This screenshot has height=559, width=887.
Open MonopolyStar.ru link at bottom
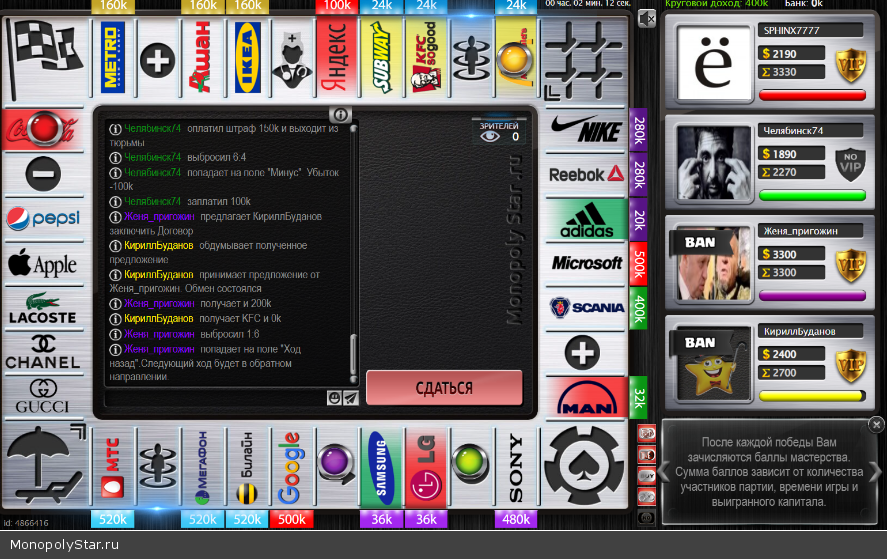click(64, 545)
